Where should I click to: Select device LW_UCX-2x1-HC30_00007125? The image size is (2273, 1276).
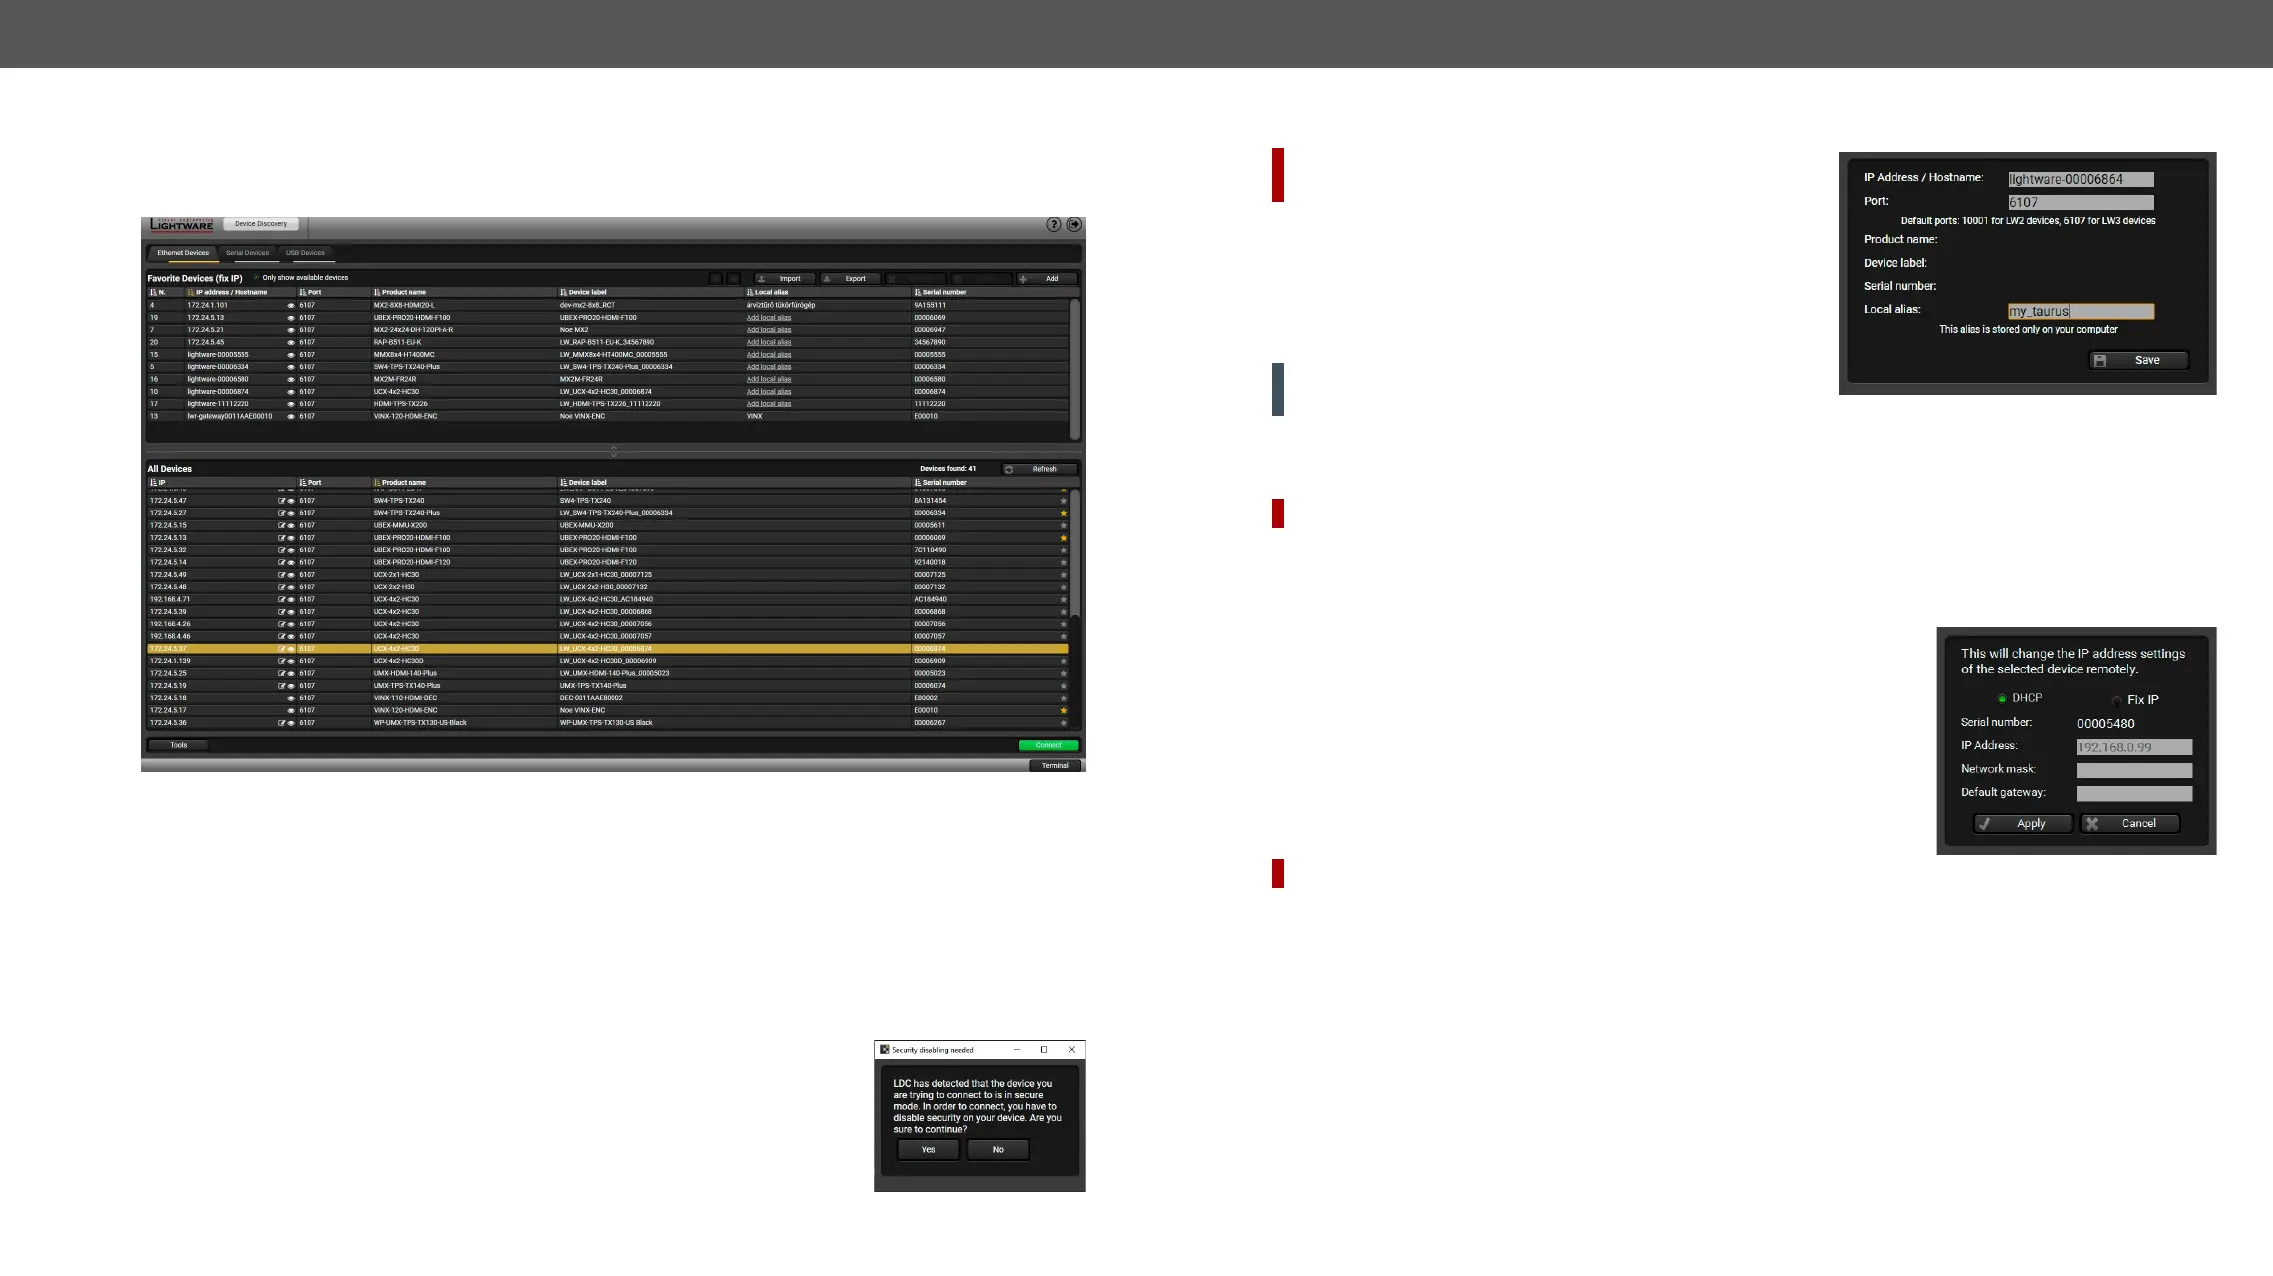(606, 575)
